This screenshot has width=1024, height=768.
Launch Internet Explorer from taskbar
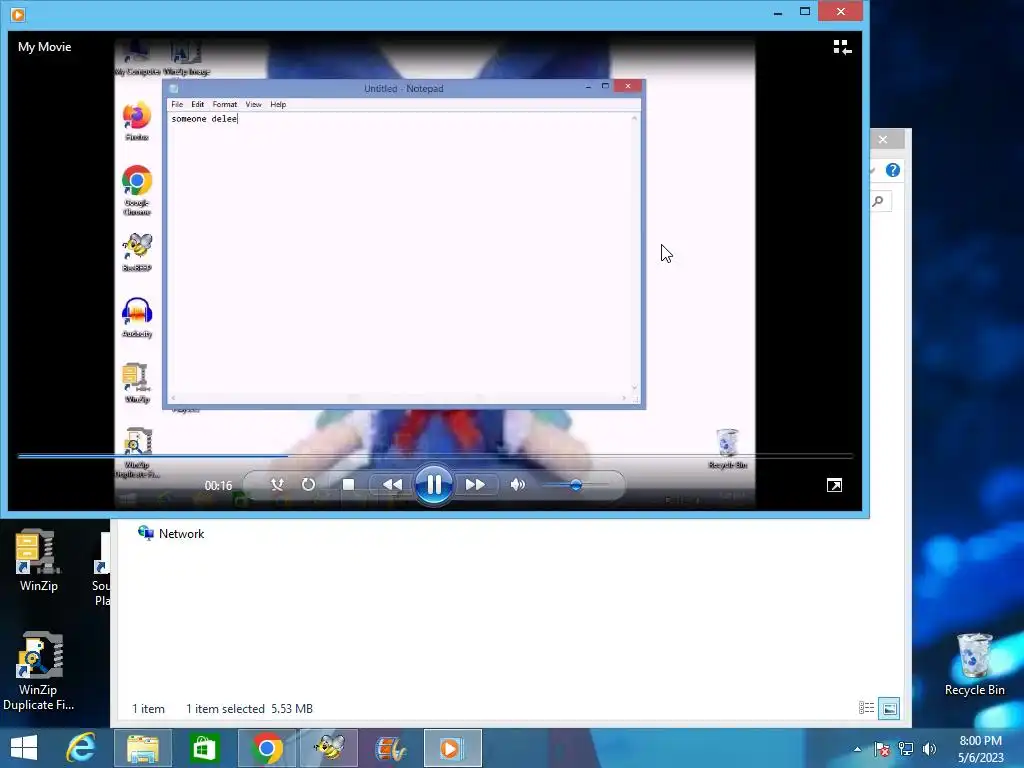[x=81, y=748]
